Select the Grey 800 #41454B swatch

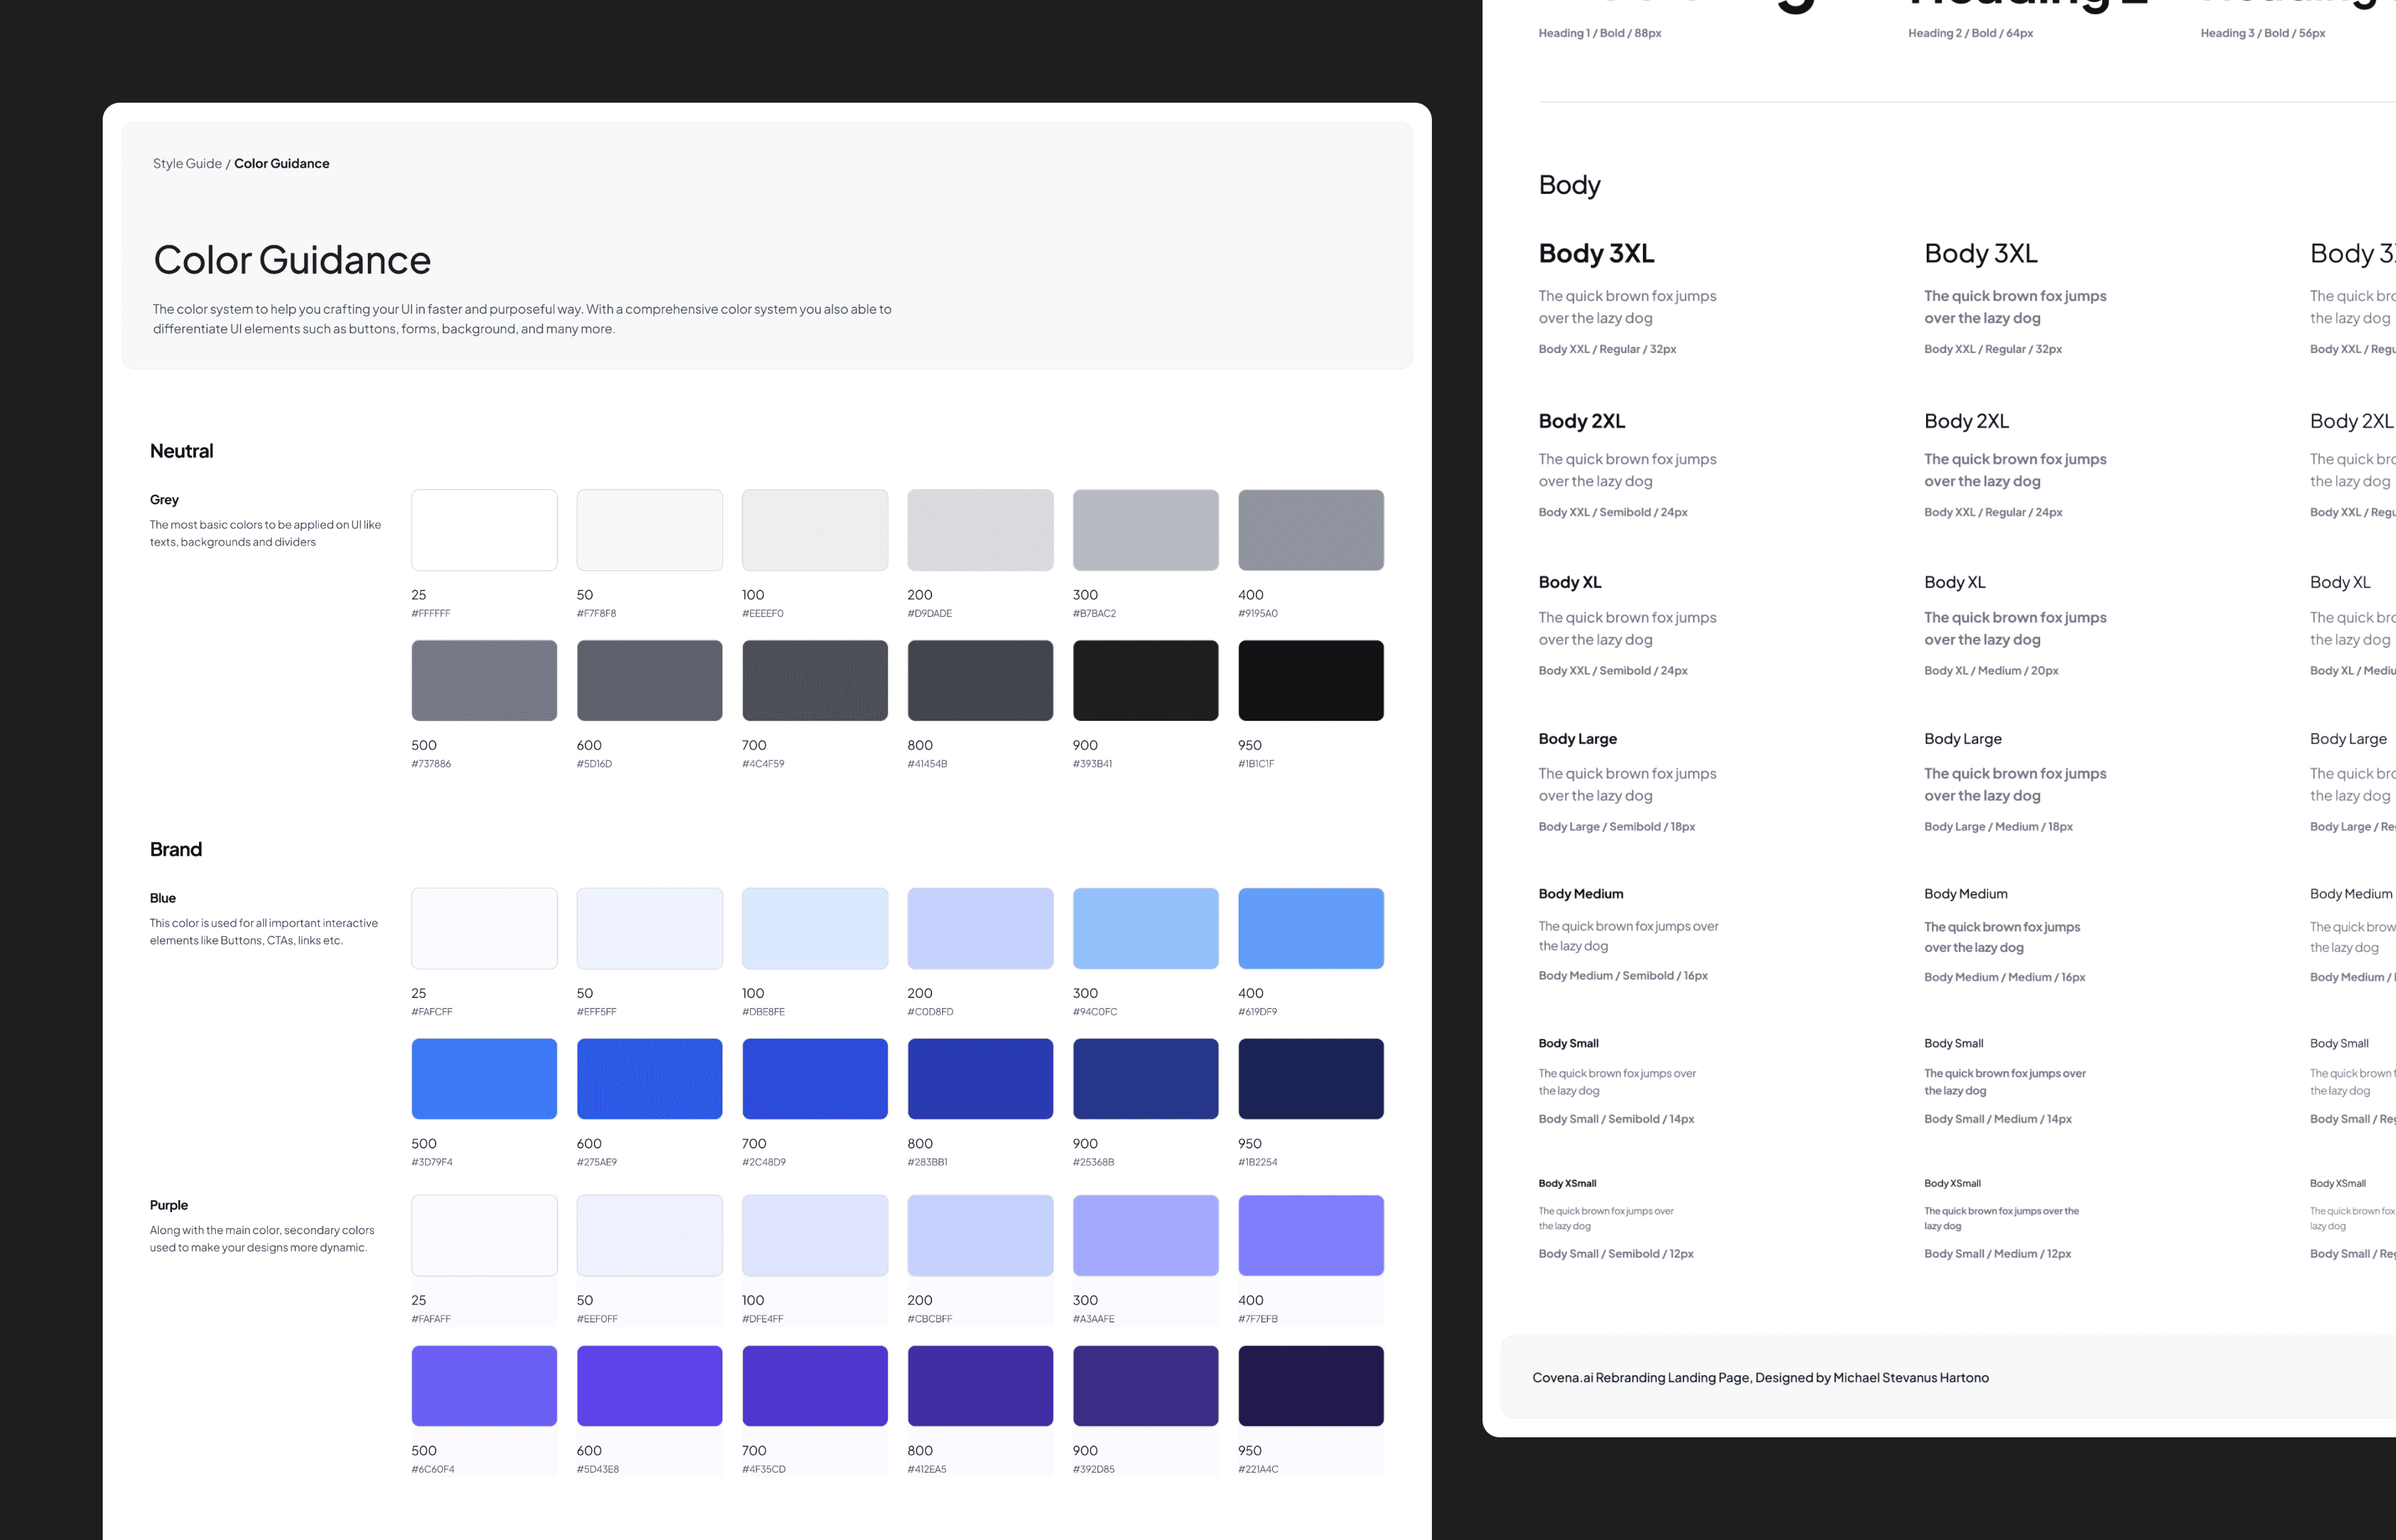coord(980,681)
